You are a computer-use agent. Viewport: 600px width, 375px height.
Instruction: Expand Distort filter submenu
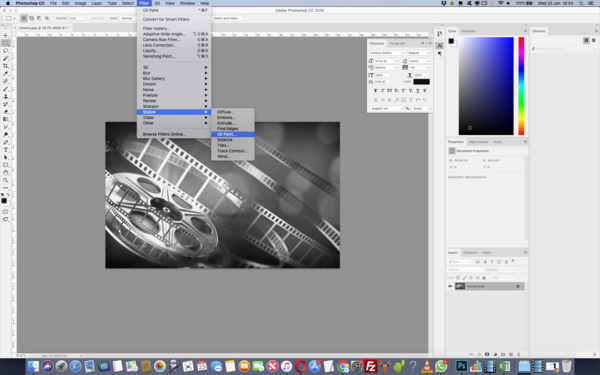click(x=174, y=84)
